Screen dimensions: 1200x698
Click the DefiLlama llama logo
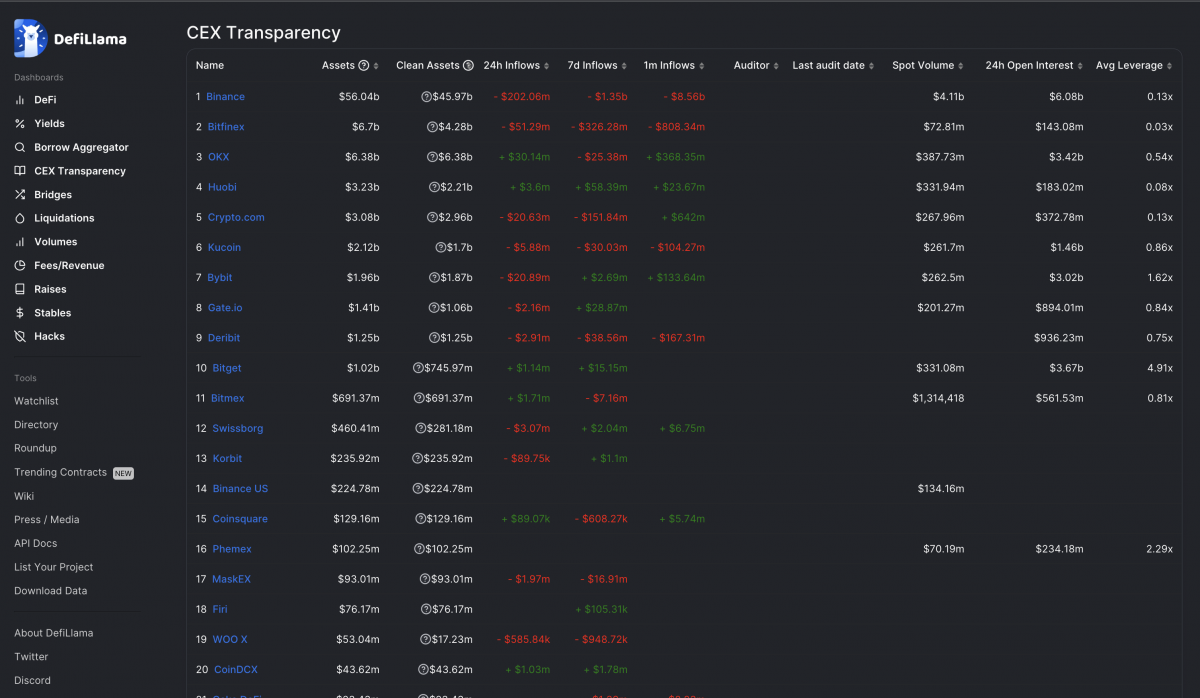[30, 38]
